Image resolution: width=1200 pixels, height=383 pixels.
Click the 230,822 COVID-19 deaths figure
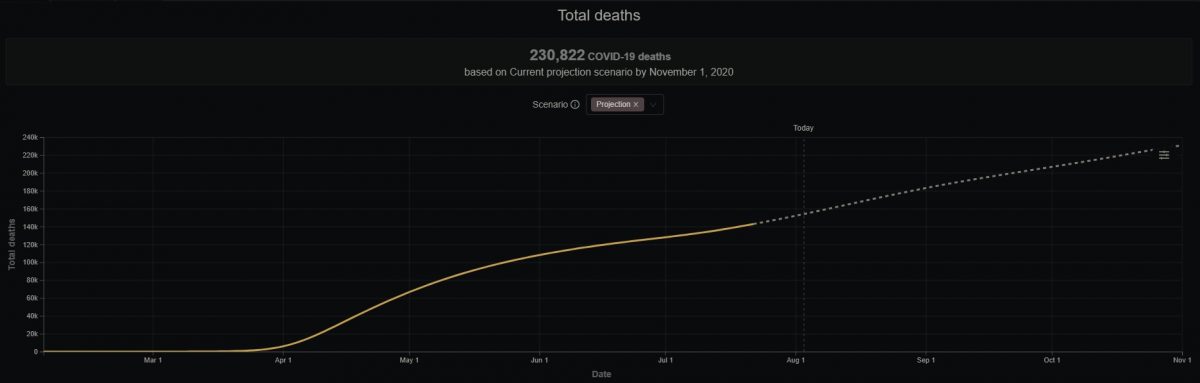[599, 55]
